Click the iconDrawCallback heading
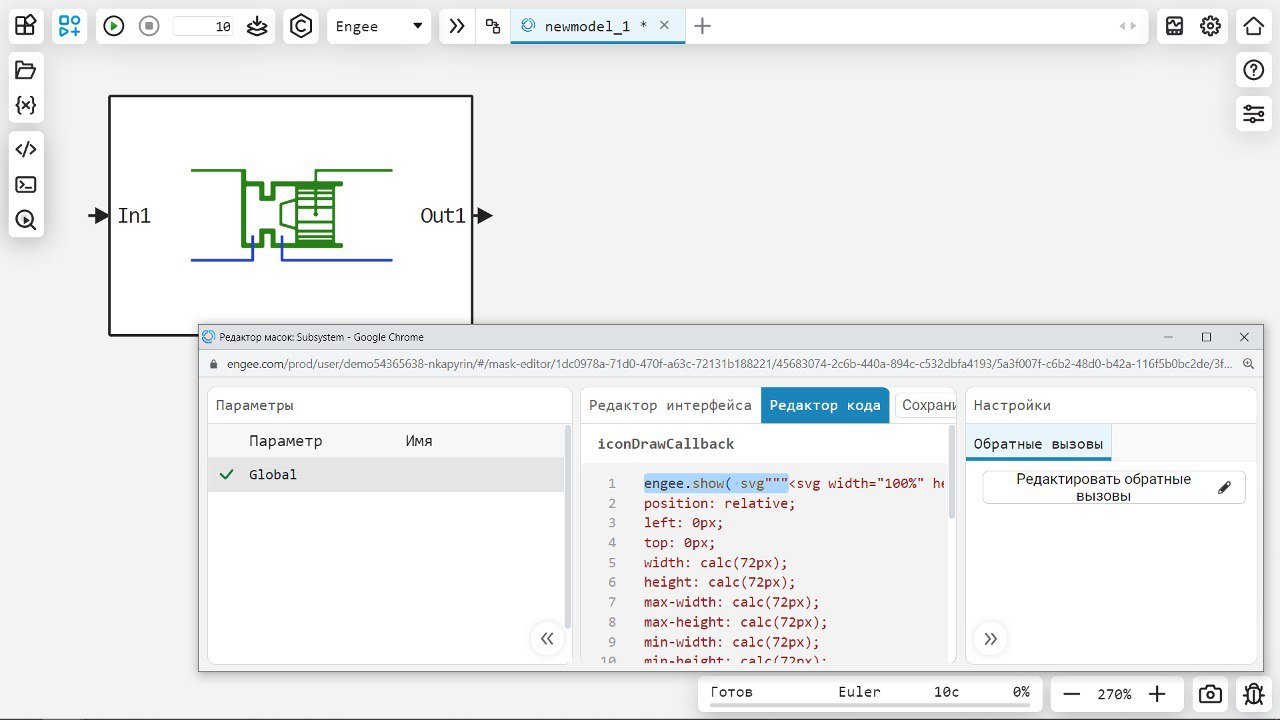 [x=666, y=444]
